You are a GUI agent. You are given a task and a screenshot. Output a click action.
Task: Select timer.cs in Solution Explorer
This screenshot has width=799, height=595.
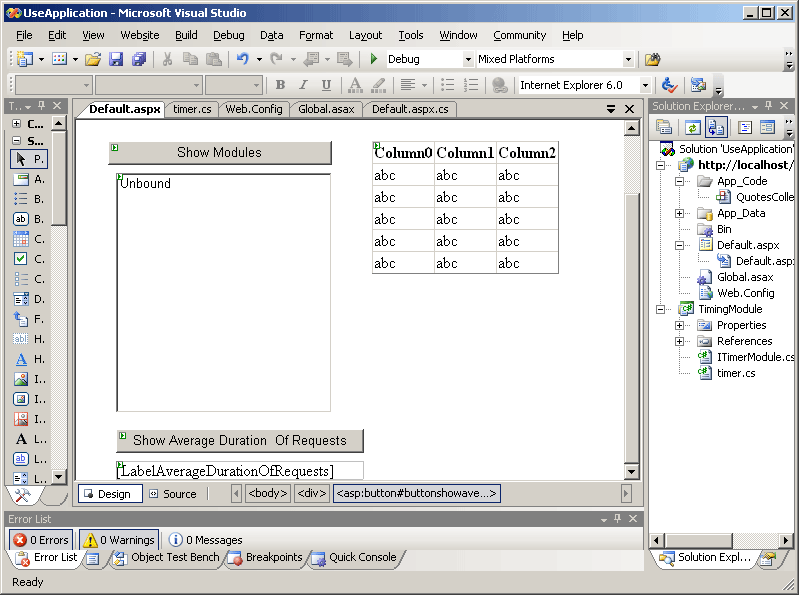tap(736, 373)
